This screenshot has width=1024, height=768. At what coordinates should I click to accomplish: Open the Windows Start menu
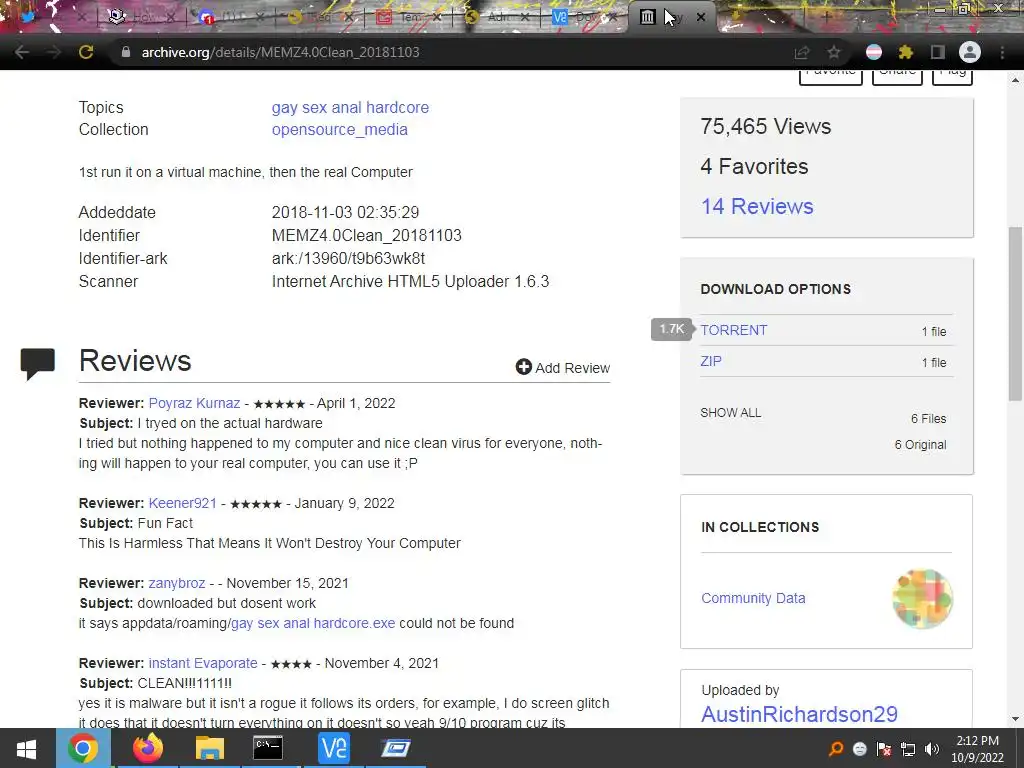pyautogui.click(x=26, y=748)
